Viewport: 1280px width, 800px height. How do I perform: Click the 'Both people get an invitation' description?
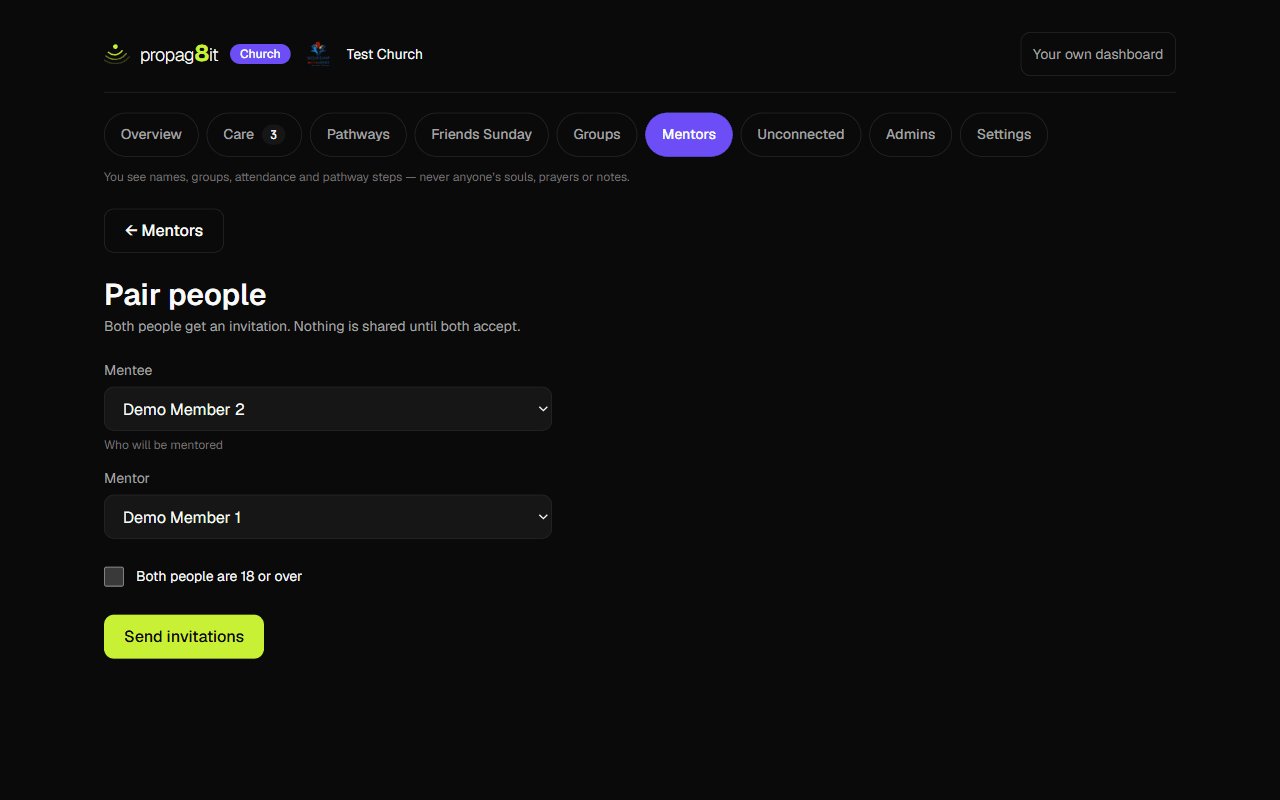tap(312, 326)
